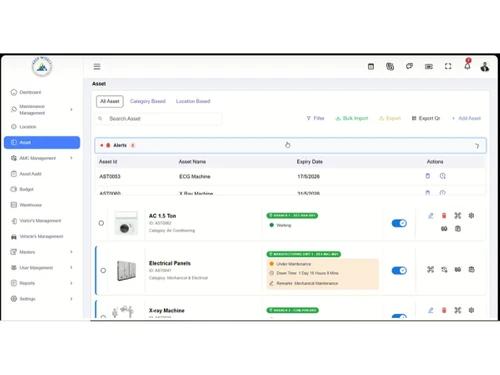Expand Settings submenu chevron
500x375 pixels.
(x=71, y=299)
